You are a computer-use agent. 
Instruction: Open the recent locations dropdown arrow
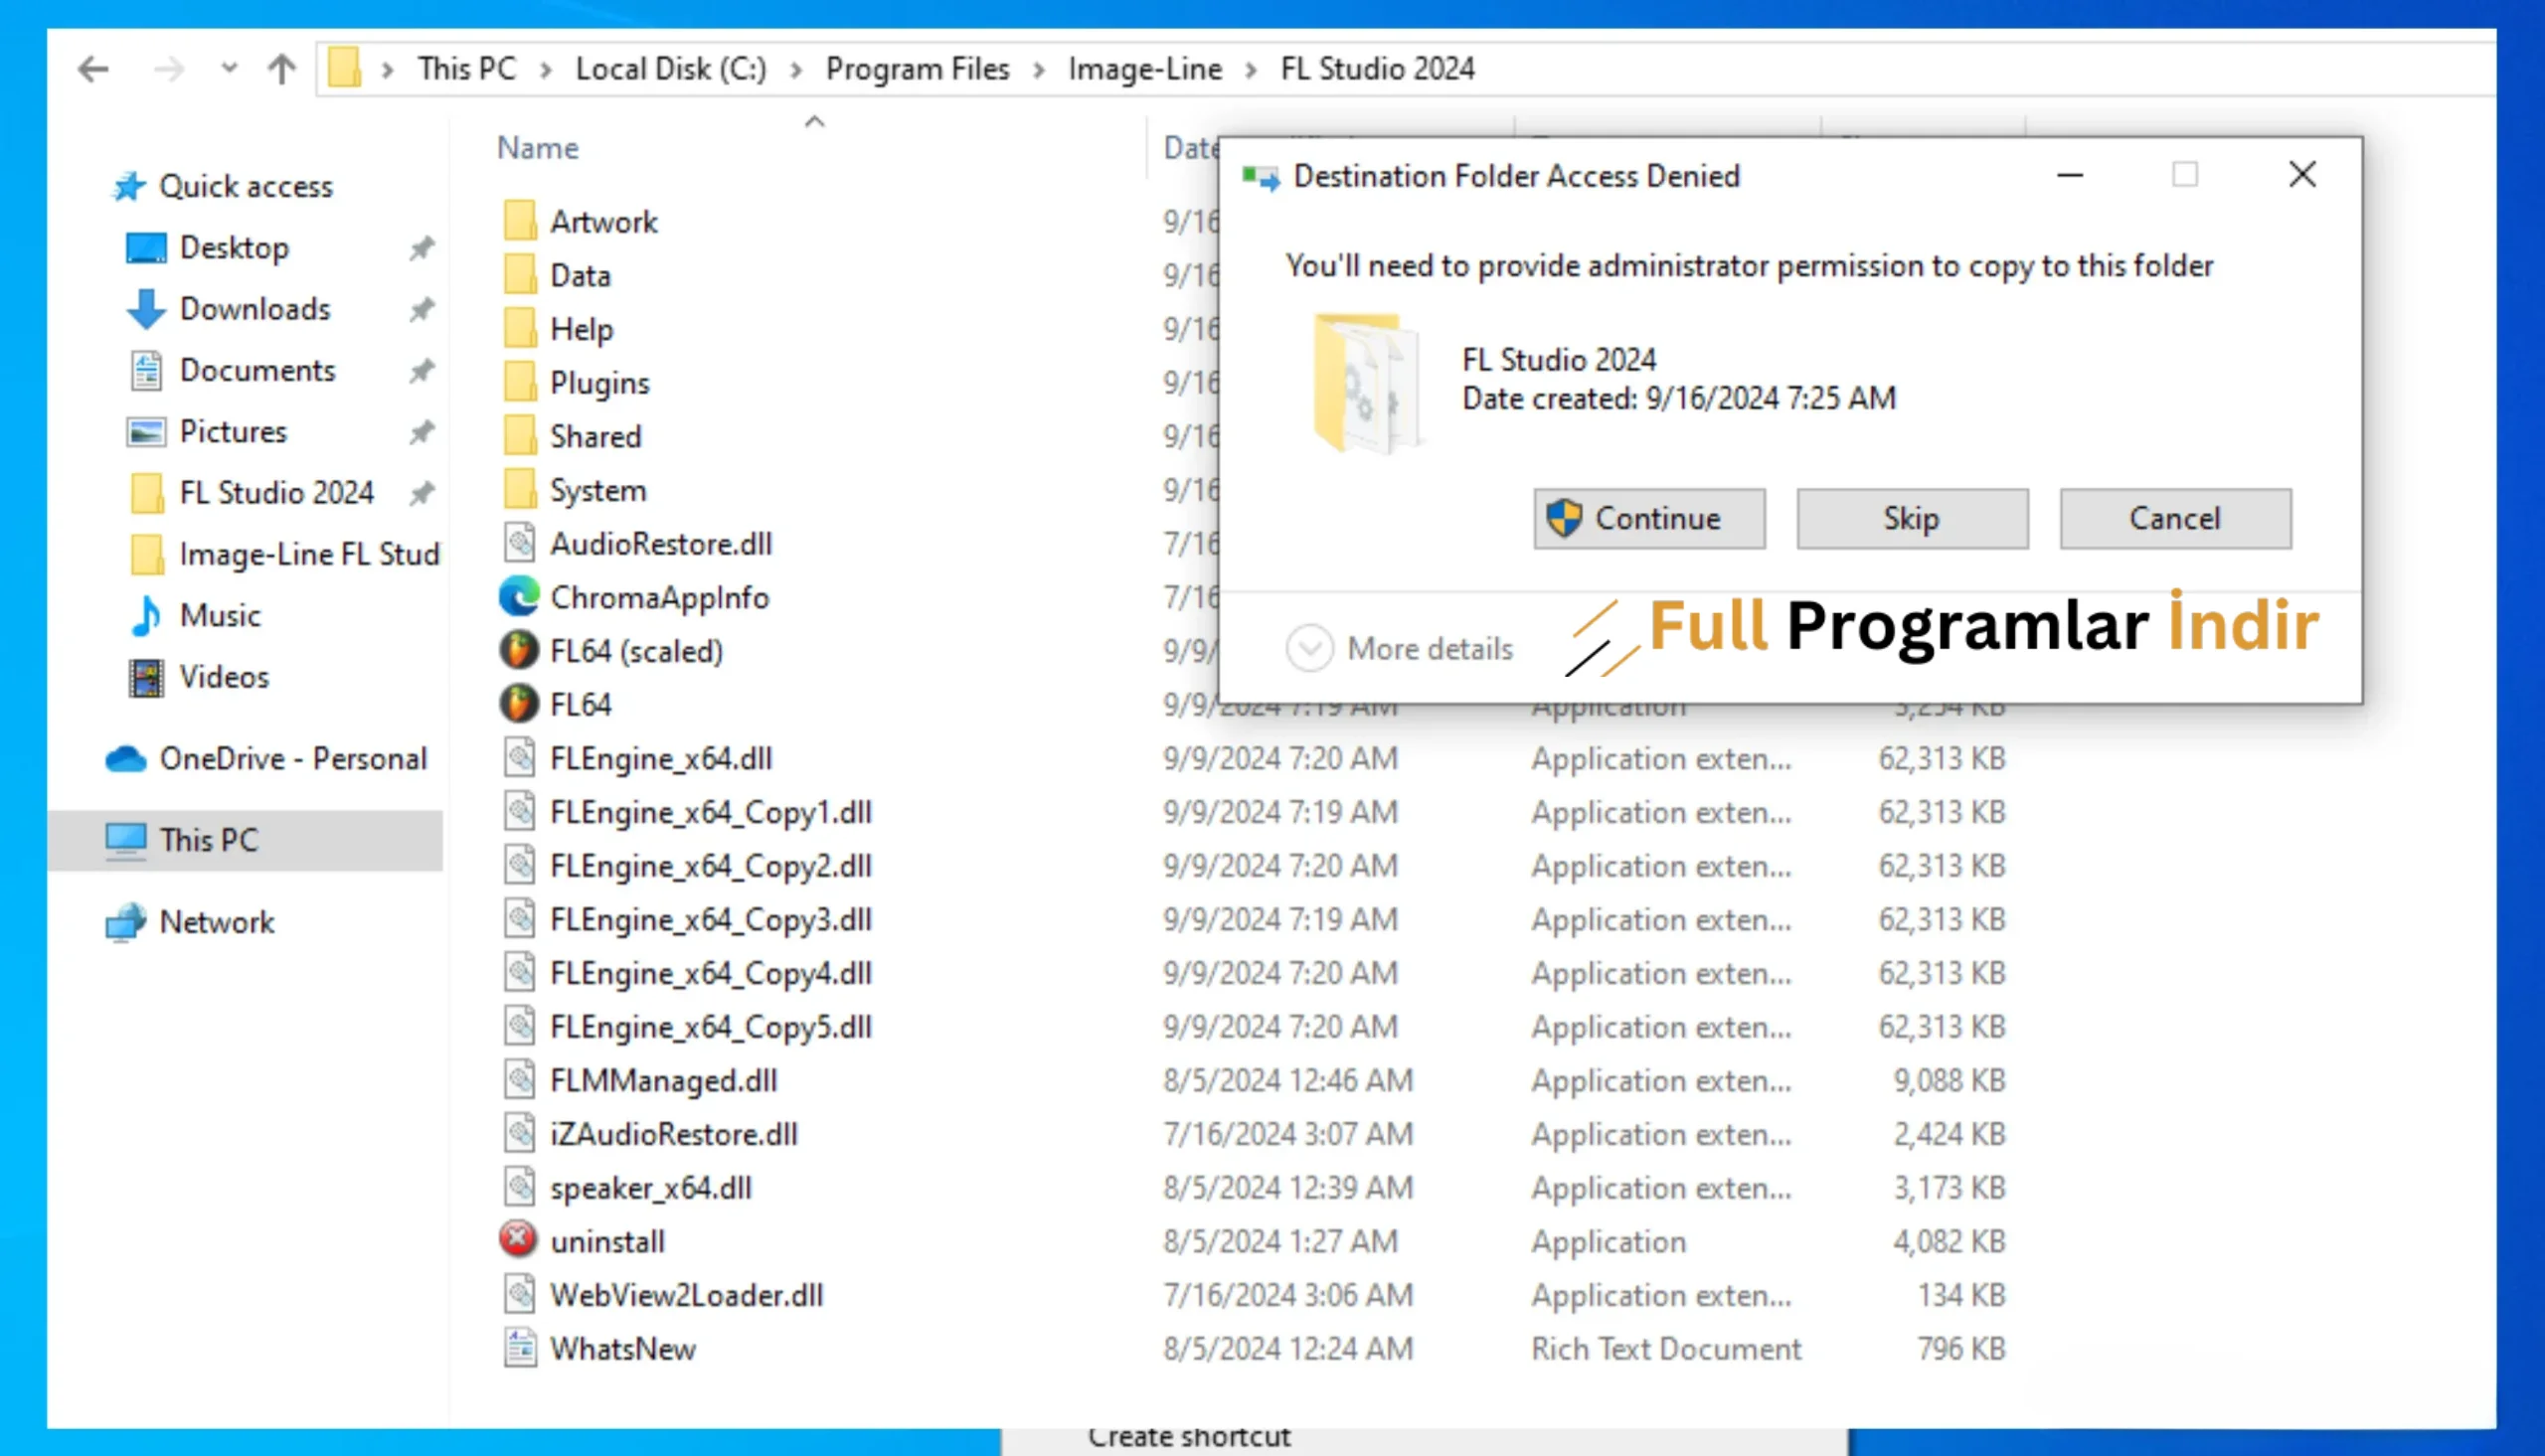click(229, 69)
